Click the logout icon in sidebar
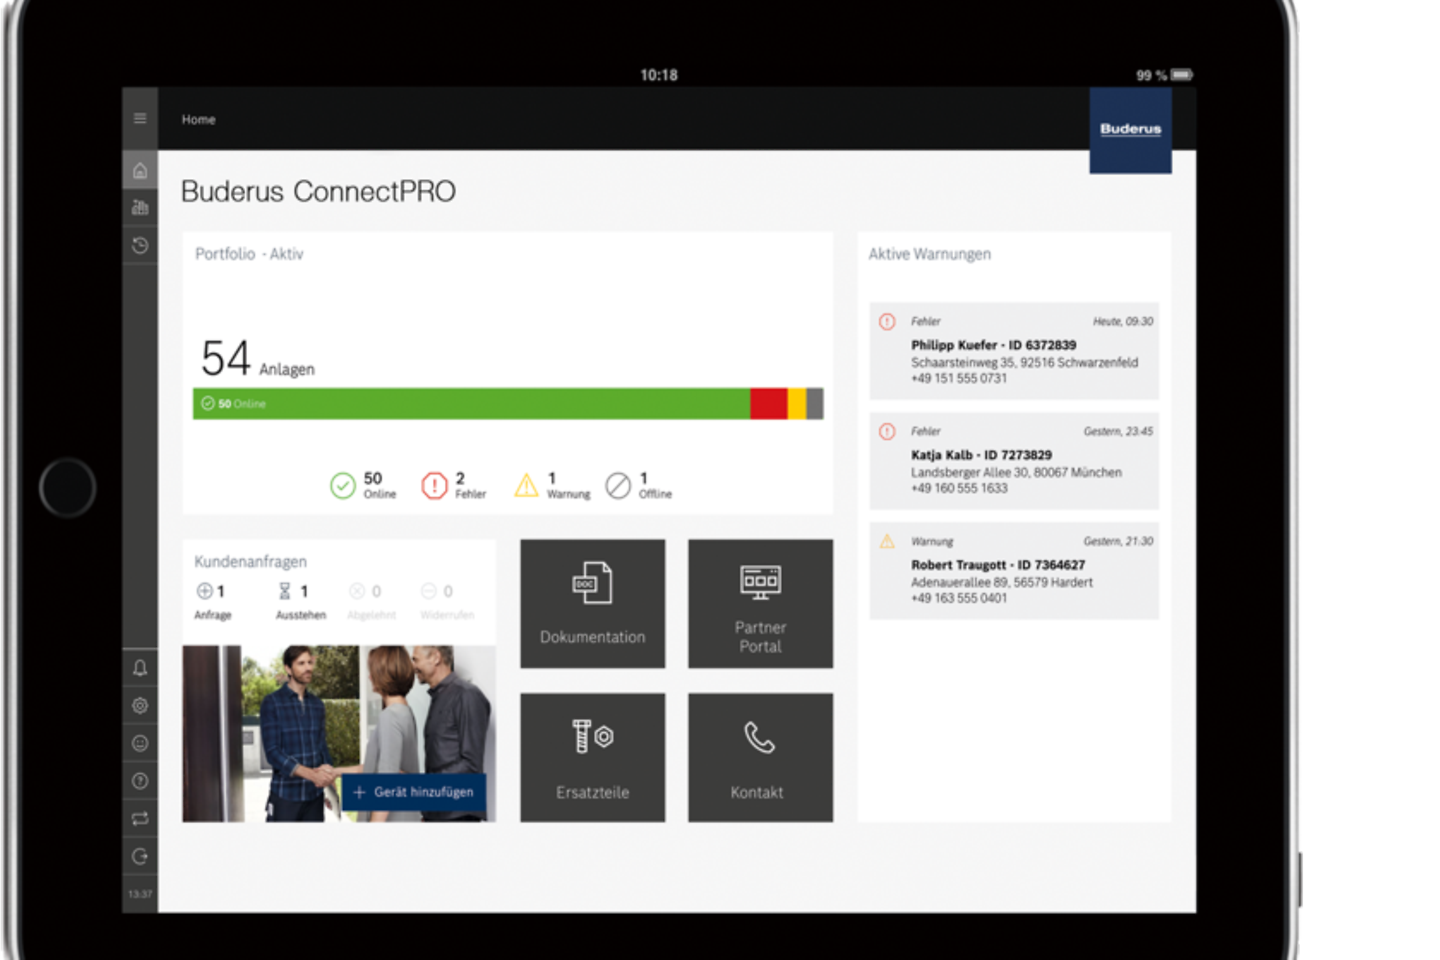The width and height of the screenshot is (1440, 960). 140,856
